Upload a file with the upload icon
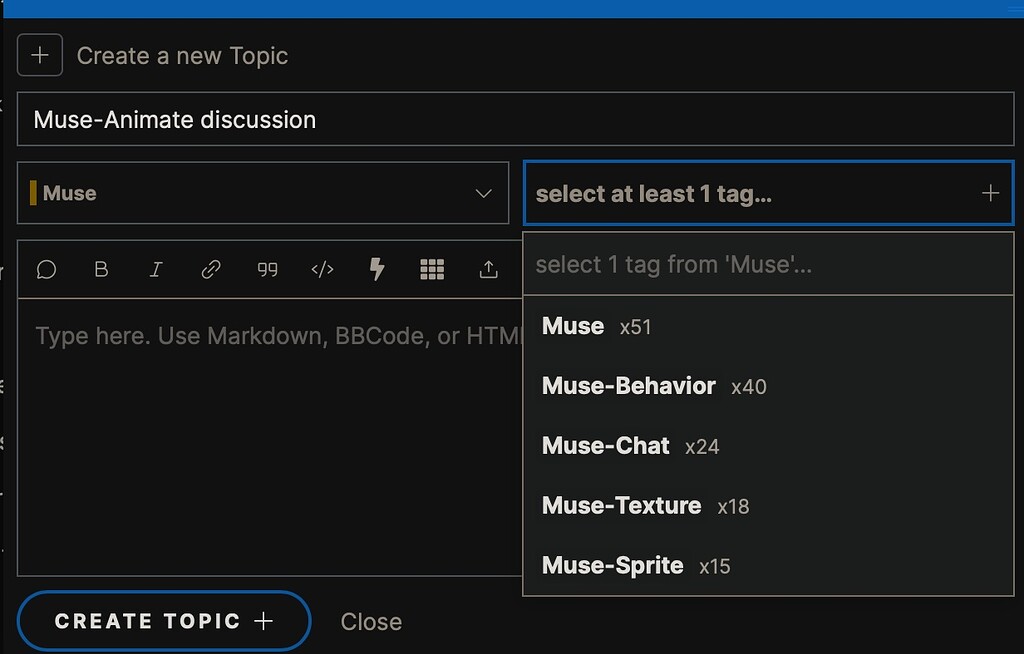This screenshot has height=654, width=1024. click(x=488, y=269)
